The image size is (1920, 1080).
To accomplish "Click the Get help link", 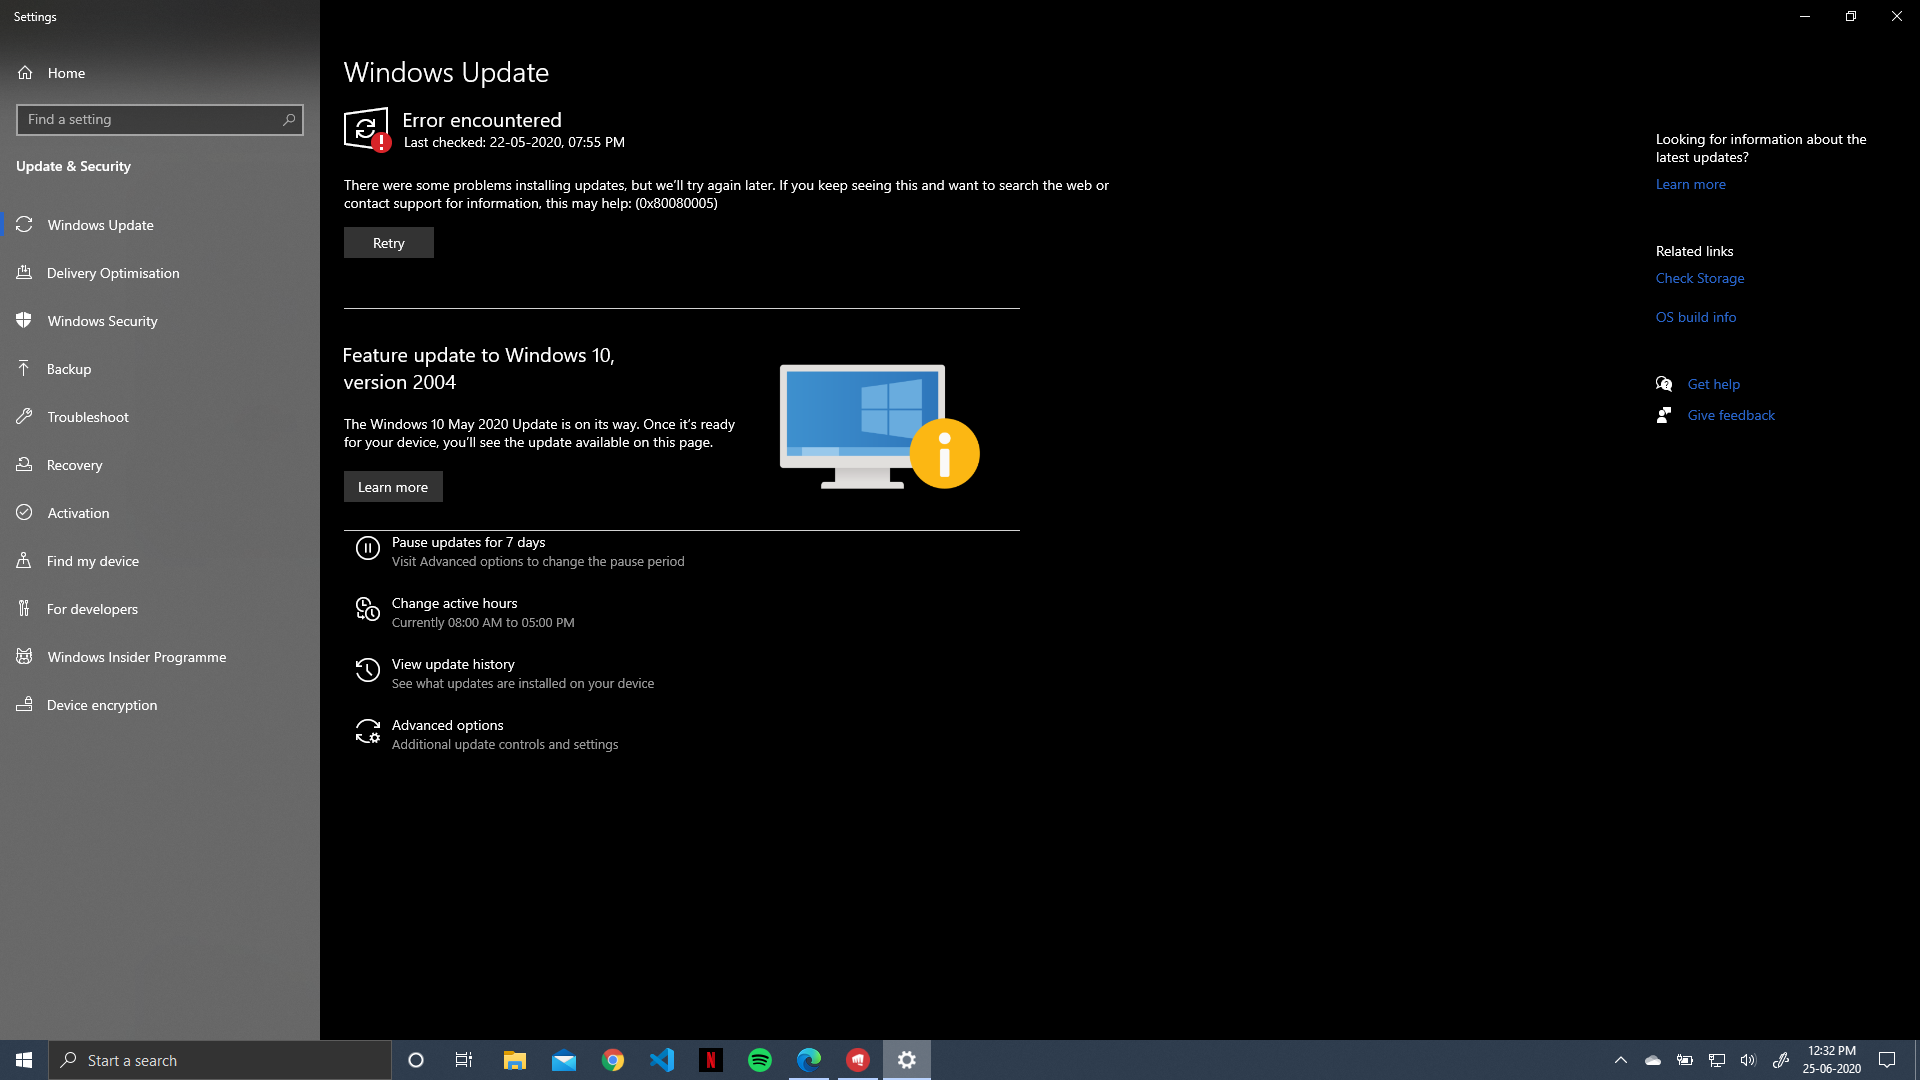I will click(1713, 384).
